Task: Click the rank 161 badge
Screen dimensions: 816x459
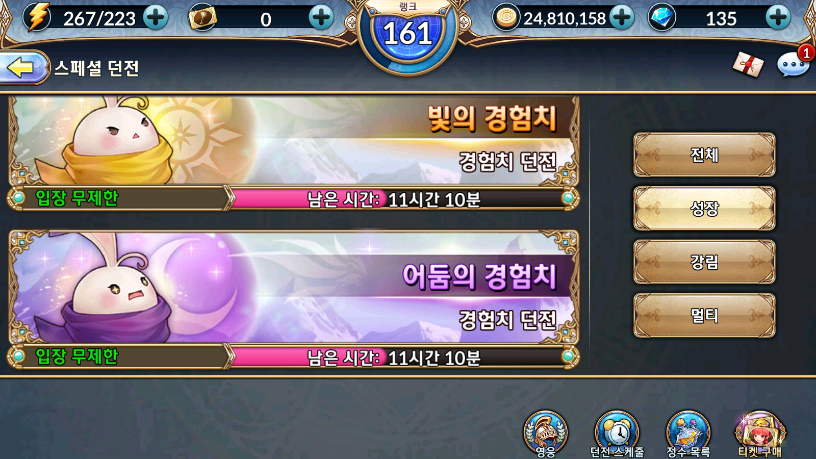Action: [x=408, y=34]
